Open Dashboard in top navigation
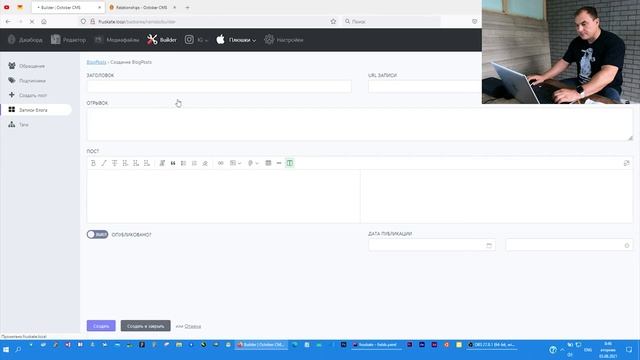The width and height of the screenshot is (640, 360). click(x=25, y=40)
